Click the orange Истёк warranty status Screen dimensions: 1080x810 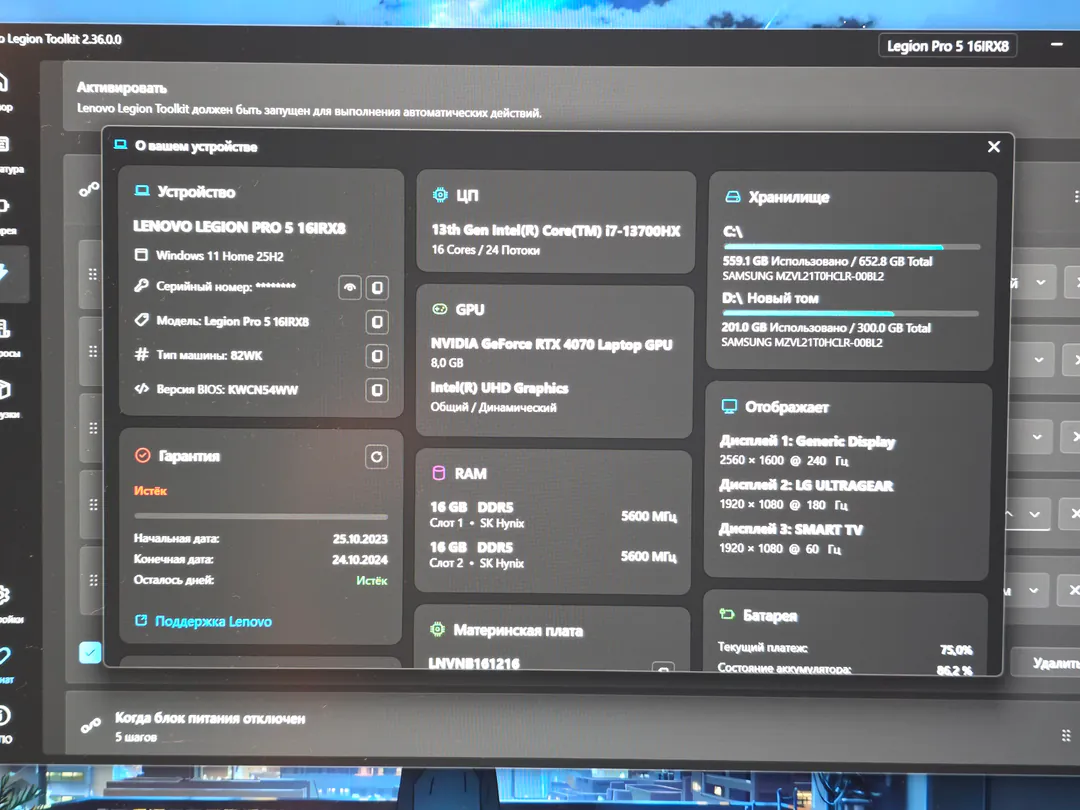click(x=150, y=490)
